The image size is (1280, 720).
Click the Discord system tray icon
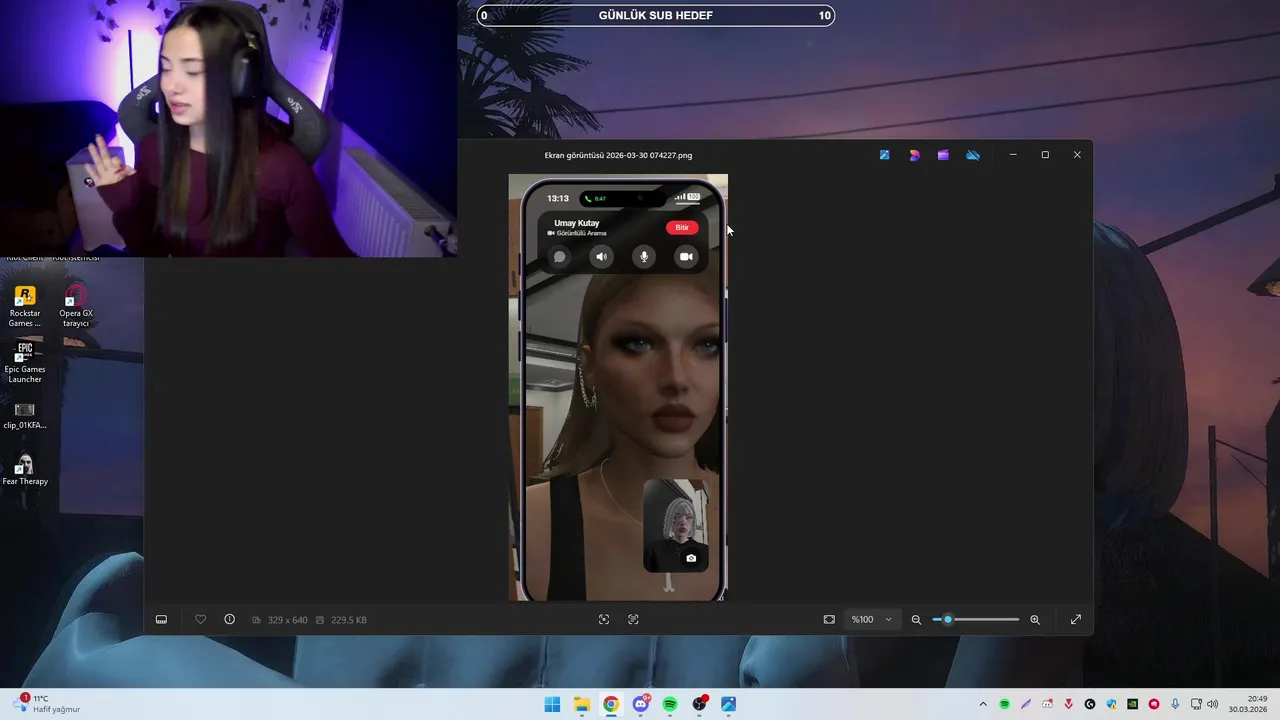click(1047, 704)
